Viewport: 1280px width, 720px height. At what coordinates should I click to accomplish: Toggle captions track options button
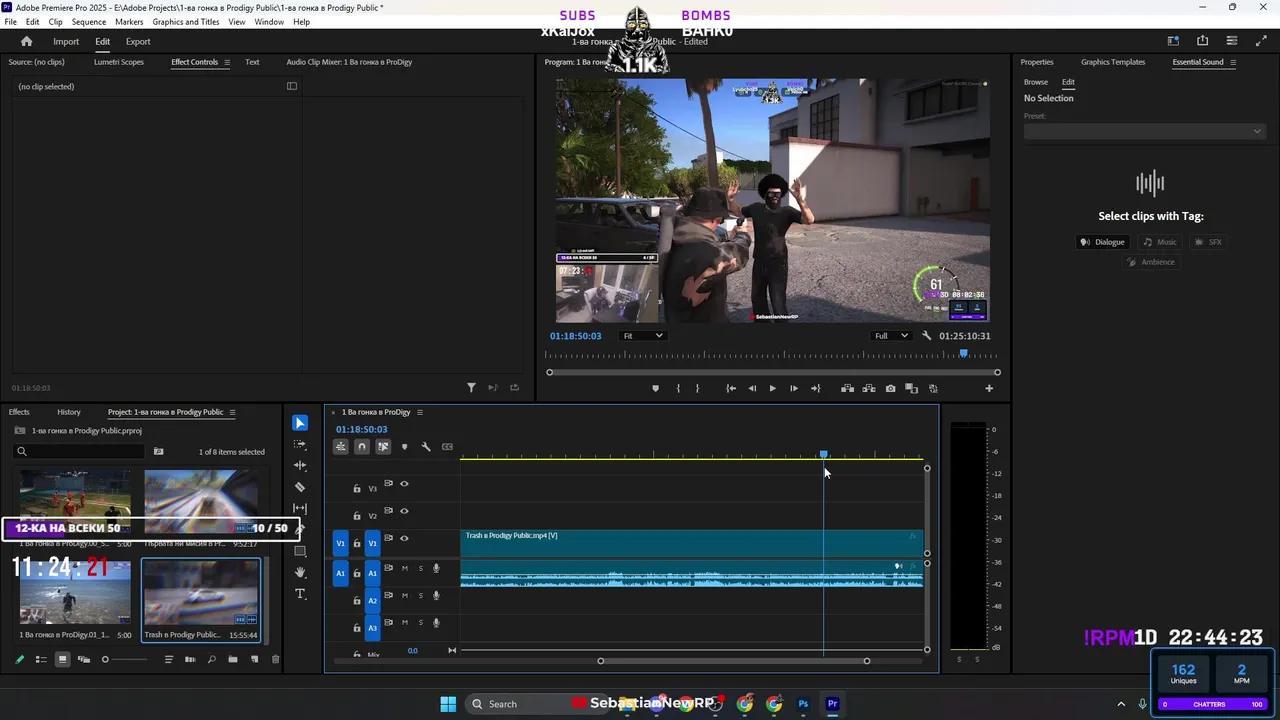click(447, 447)
